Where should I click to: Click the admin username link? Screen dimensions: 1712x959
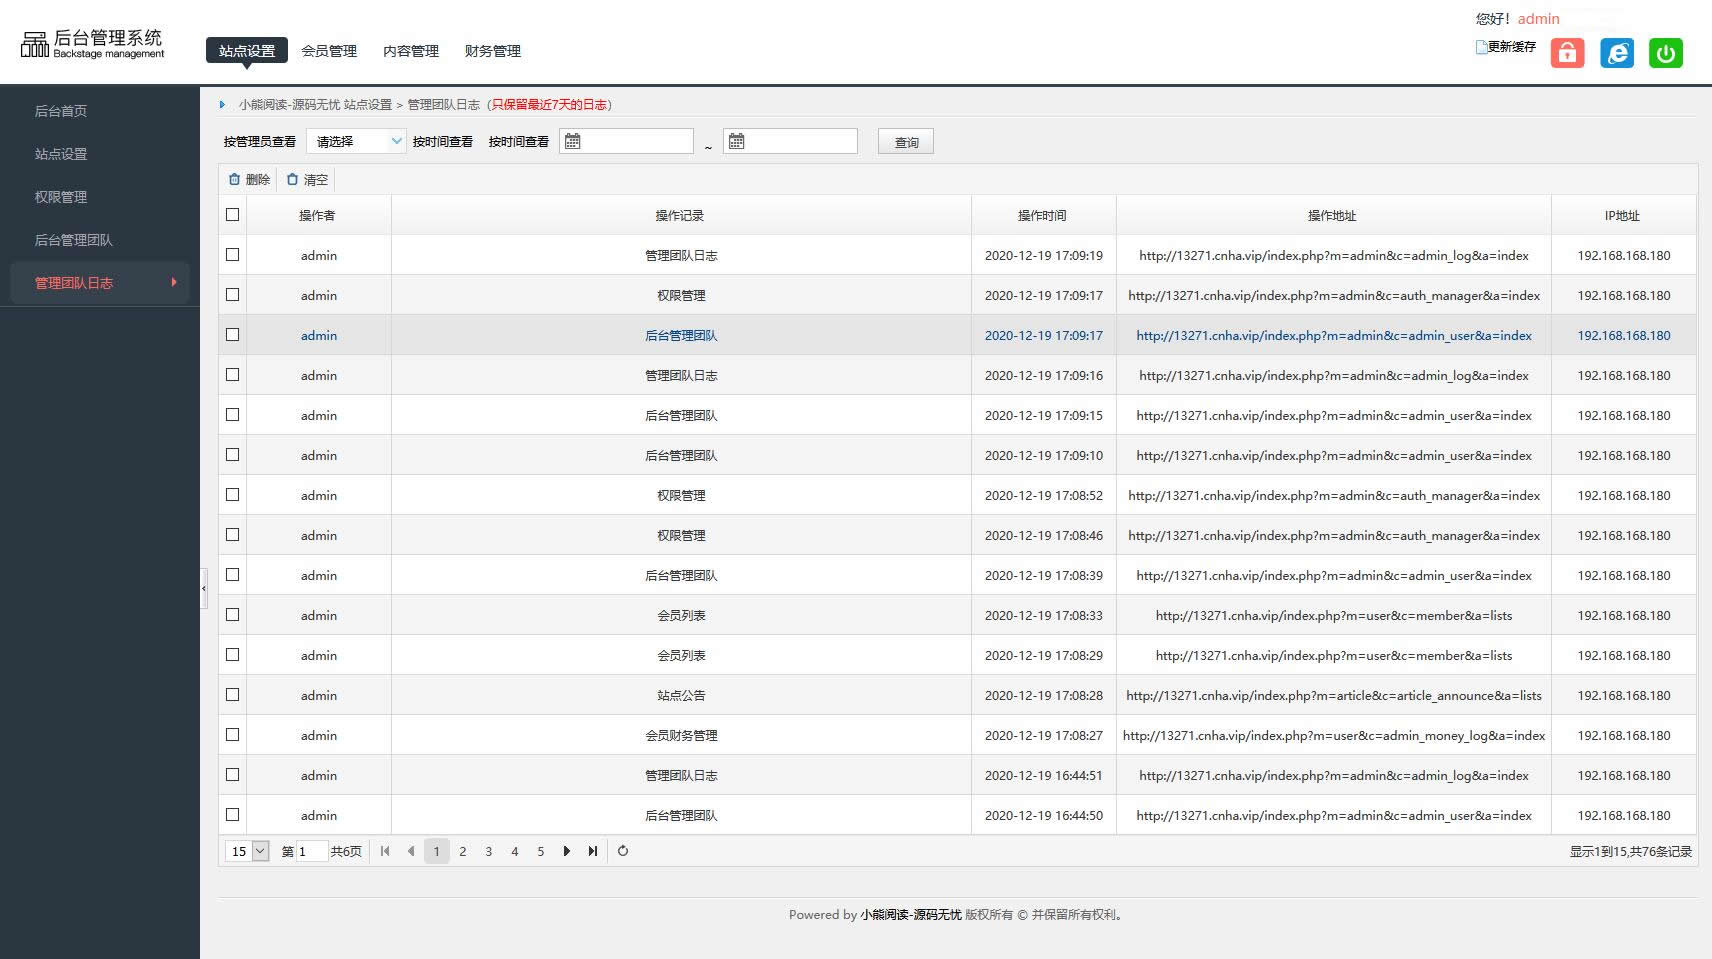point(1538,19)
